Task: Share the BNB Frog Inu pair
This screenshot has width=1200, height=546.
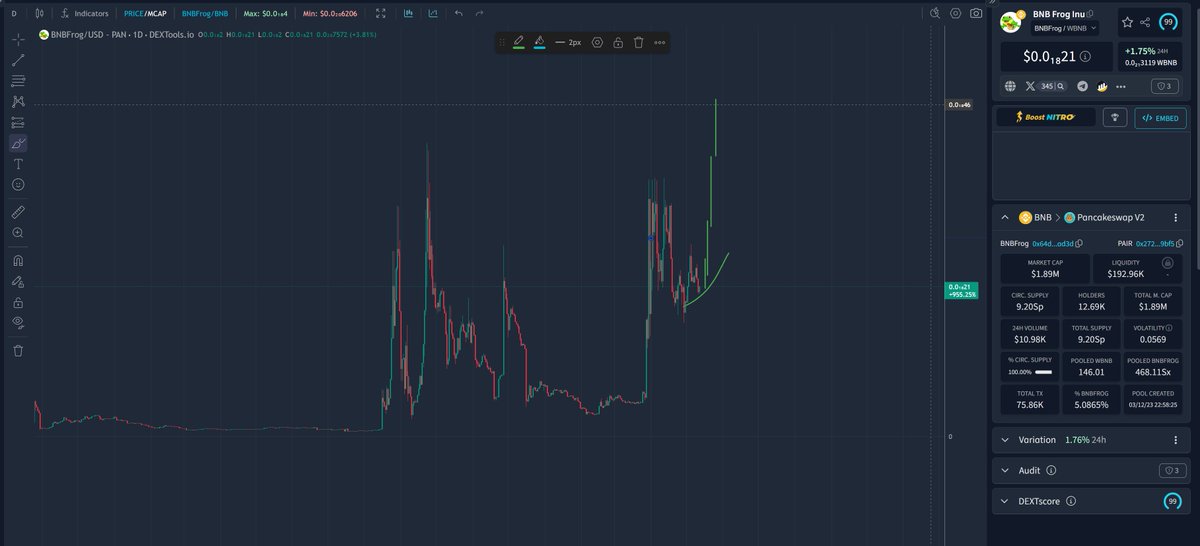Action: tap(1145, 21)
